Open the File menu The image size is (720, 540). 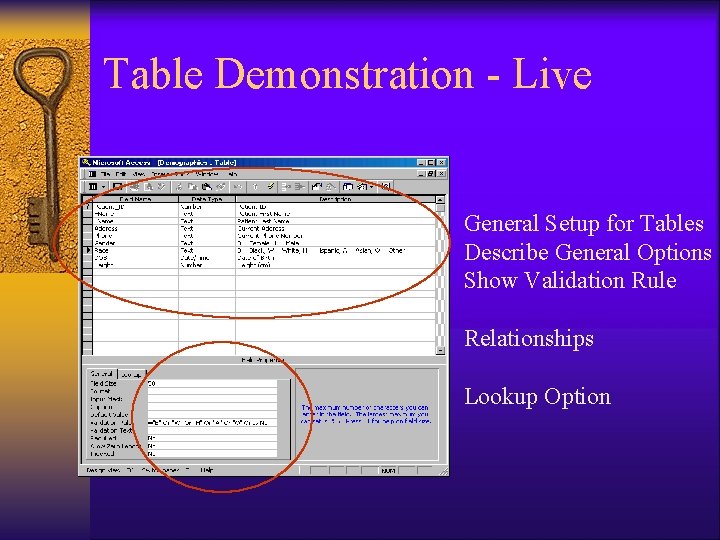(x=106, y=174)
